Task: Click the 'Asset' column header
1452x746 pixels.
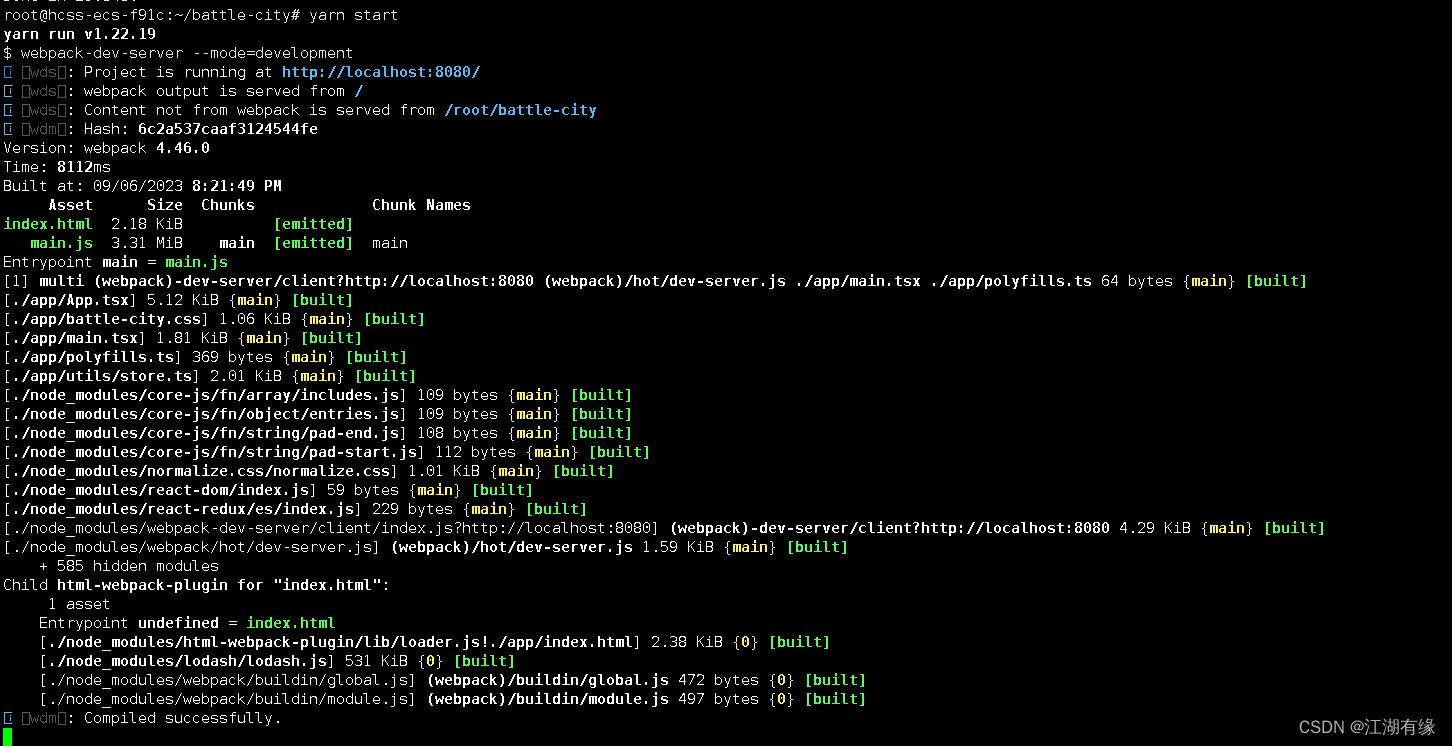Action: pyautogui.click(x=70, y=205)
